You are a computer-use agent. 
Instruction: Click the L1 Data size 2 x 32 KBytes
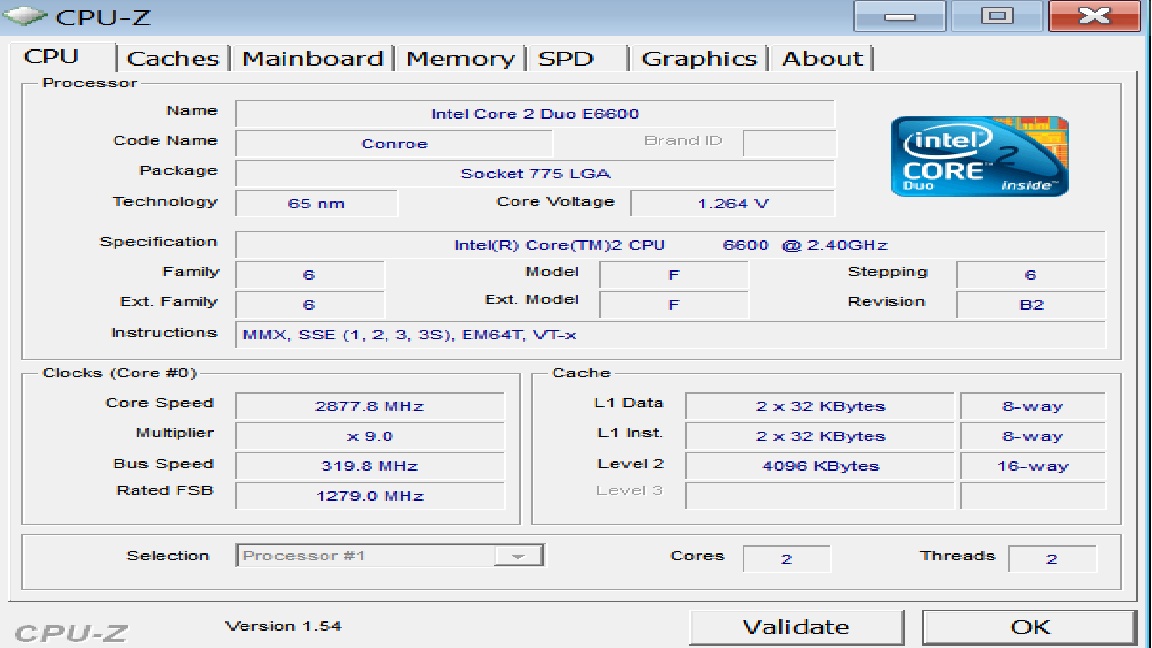820,406
